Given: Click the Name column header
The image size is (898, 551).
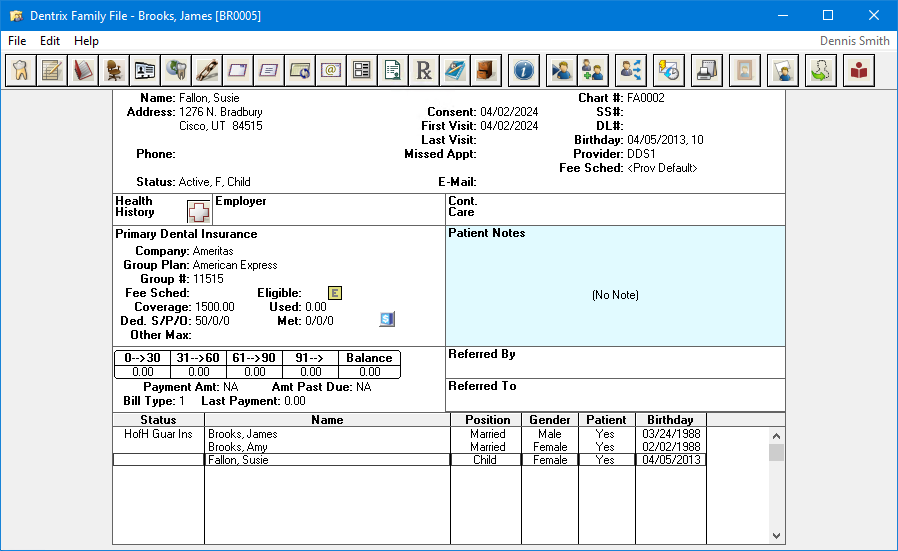Looking at the screenshot, I should [x=327, y=420].
